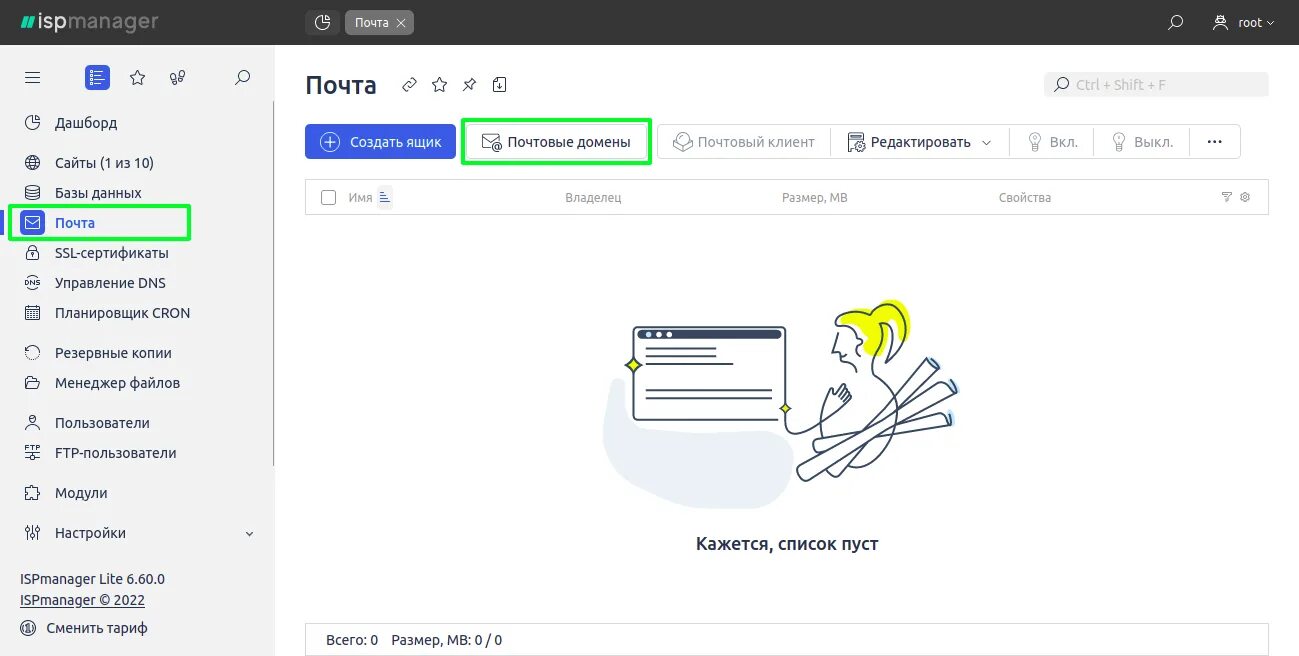Select the list menu view icon in sidebar
Image resolution: width=1299 pixels, height=656 pixels.
(97, 77)
